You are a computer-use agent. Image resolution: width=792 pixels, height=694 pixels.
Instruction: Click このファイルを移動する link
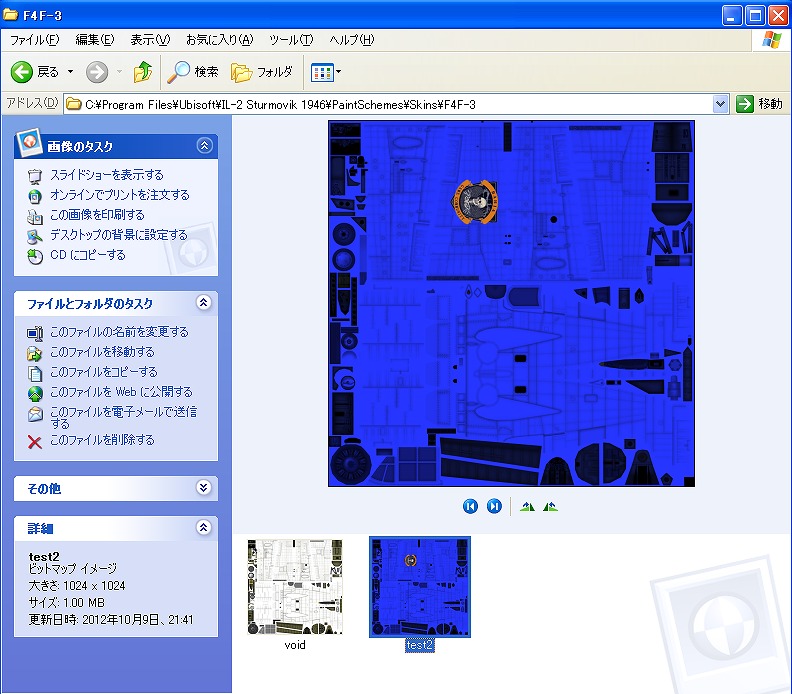click(x=102, y=352)
